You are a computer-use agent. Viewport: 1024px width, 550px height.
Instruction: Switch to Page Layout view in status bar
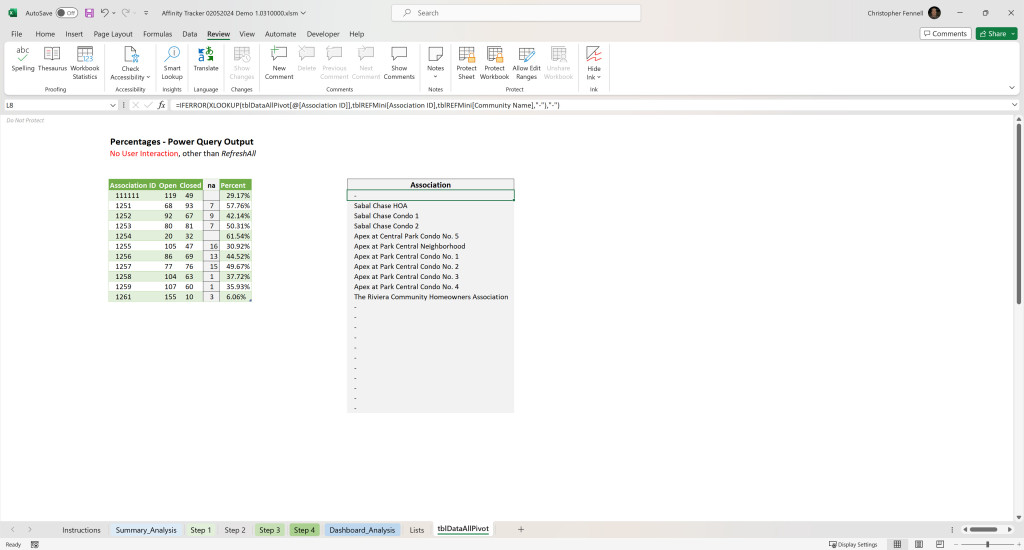pyautogui.click(x=919, y=544)
